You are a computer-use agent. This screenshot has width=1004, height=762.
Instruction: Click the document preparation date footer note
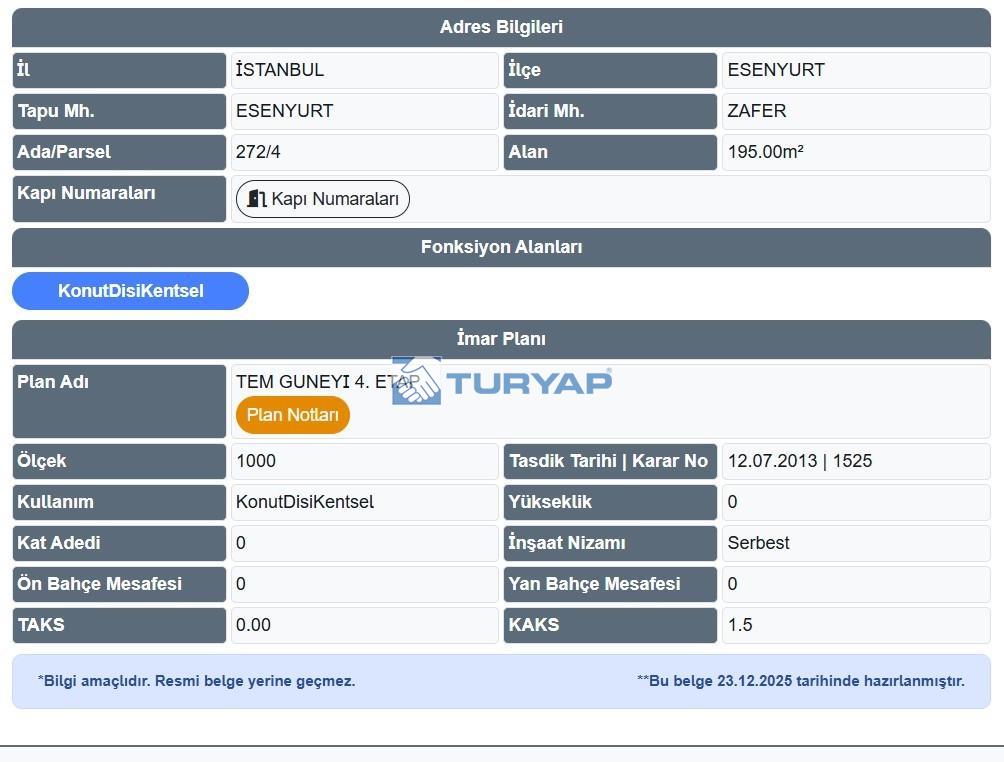tap(800, 681)
